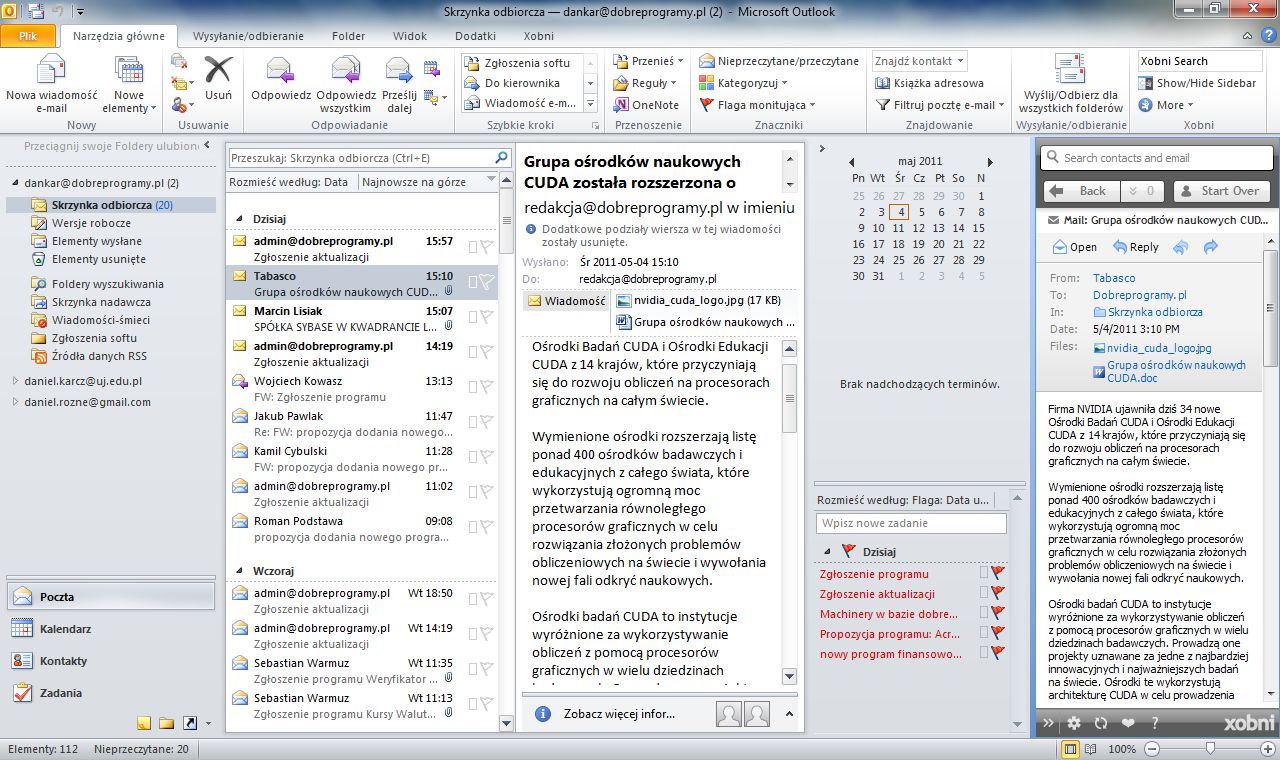Switch to Wysyłanie/odbieranie tab
The width and height of the screenshot is (1280, 760).
click(248, 36)
